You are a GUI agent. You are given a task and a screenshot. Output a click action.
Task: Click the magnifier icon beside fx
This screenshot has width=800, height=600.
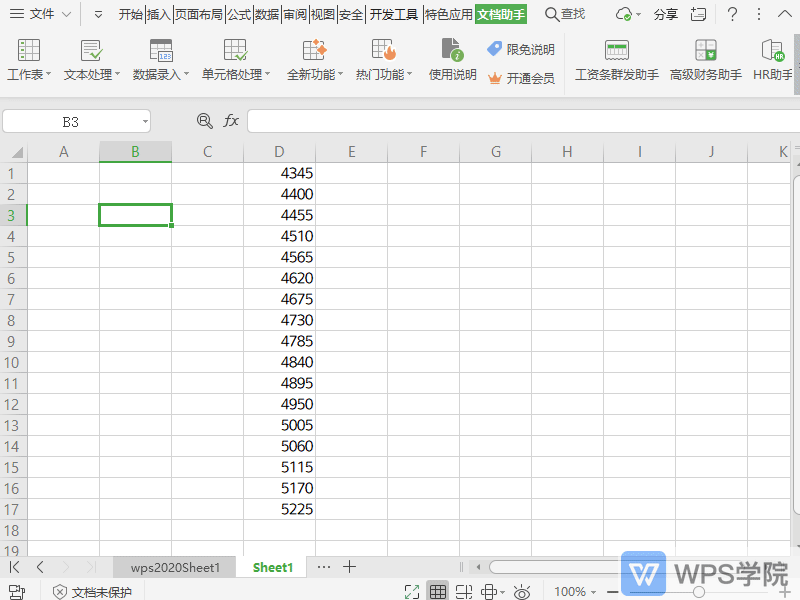click(x=205, y=121)
